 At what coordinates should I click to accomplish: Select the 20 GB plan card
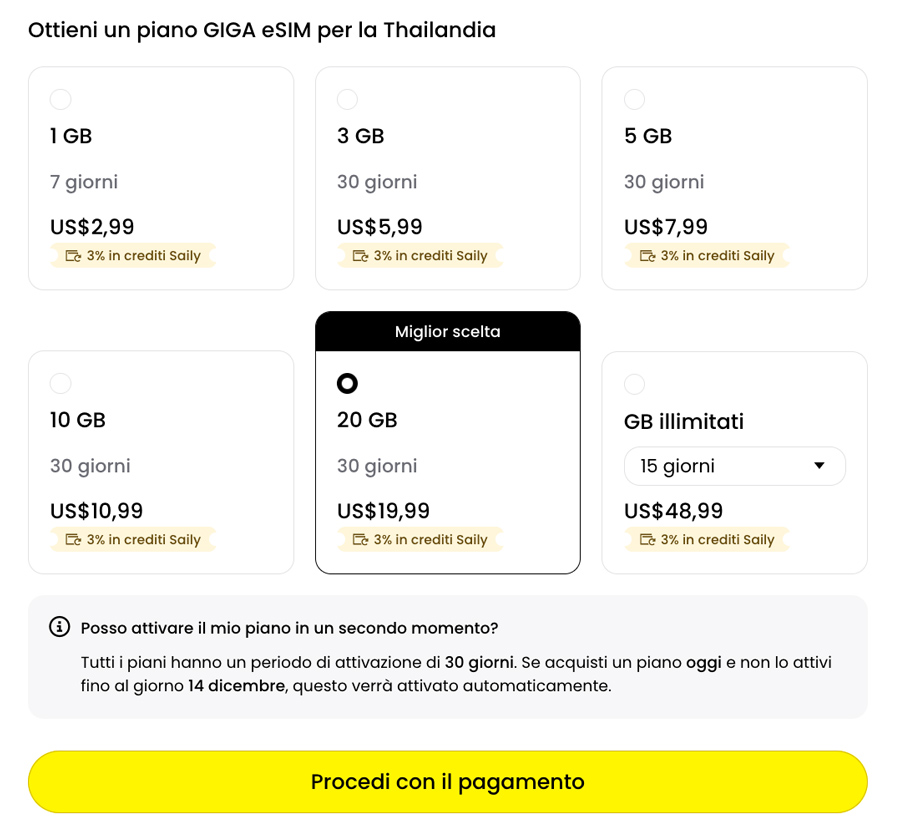(x=447, y=445)
